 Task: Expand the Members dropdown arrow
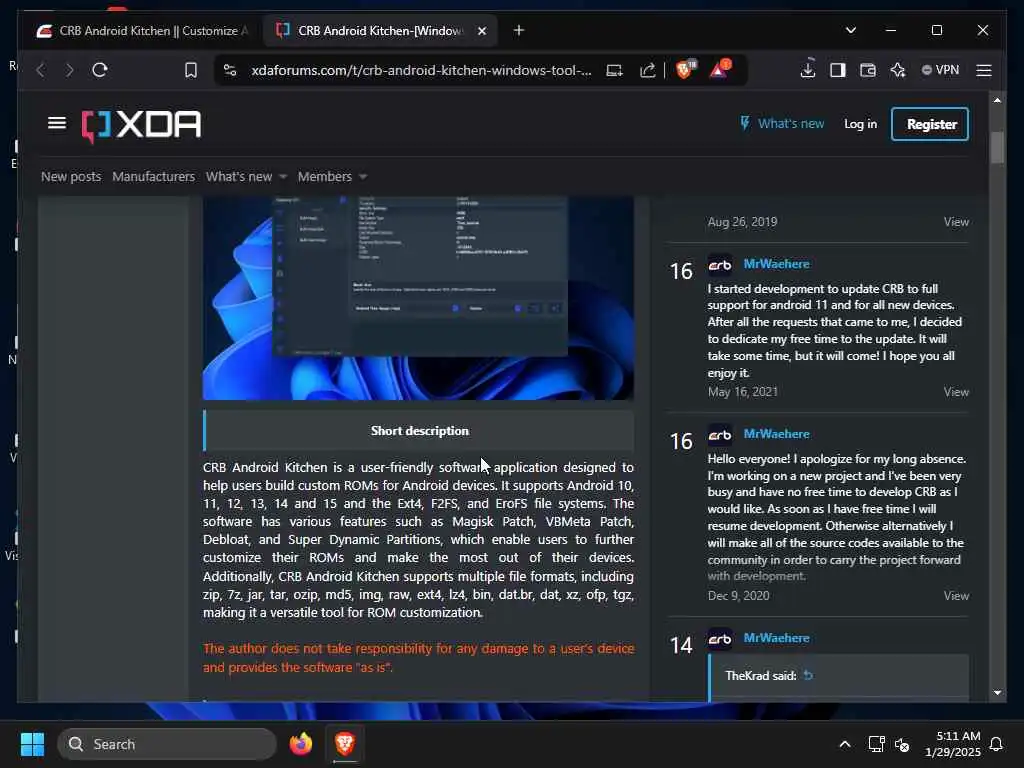(363, 176)
